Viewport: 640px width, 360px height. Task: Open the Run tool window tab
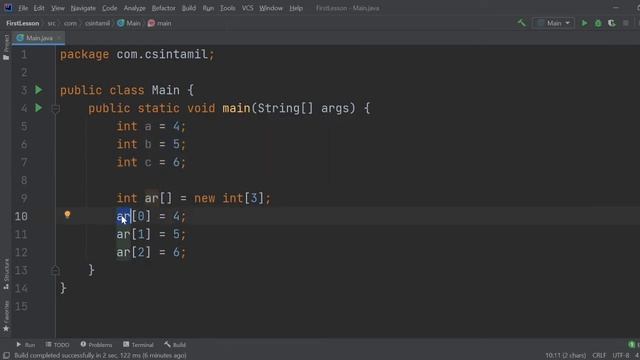(25, 345)
